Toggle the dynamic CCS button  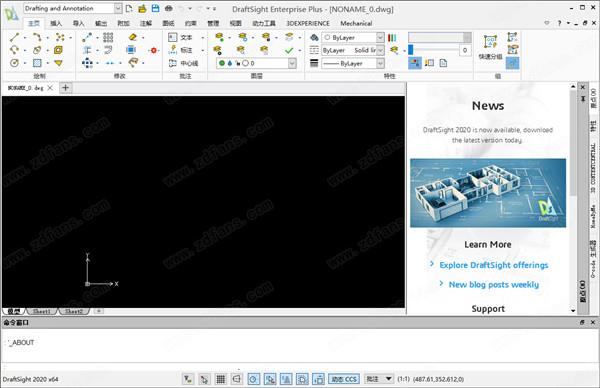(x=344, y=379)
